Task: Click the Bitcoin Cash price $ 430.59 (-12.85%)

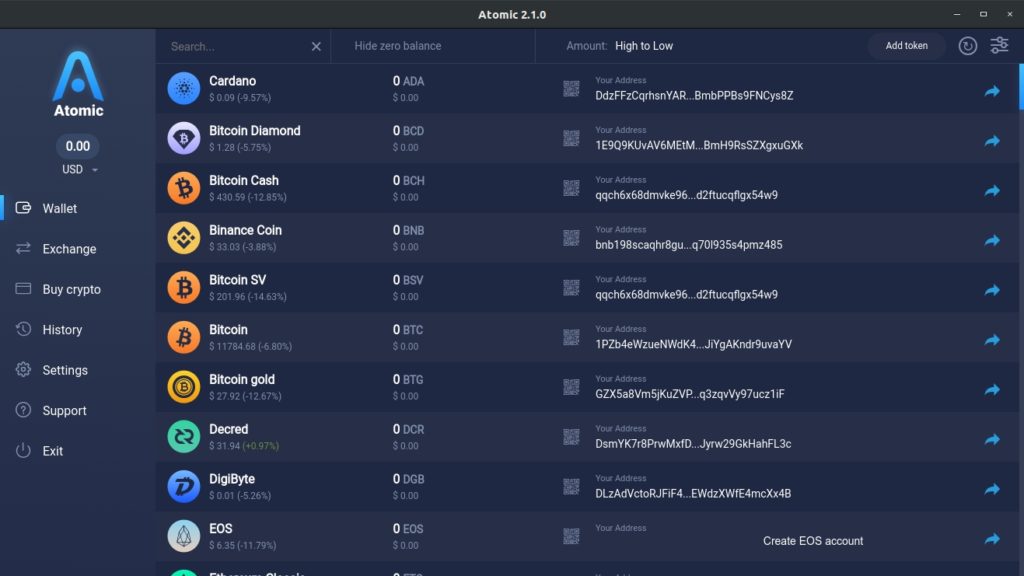Action: (x=248, y=197)
